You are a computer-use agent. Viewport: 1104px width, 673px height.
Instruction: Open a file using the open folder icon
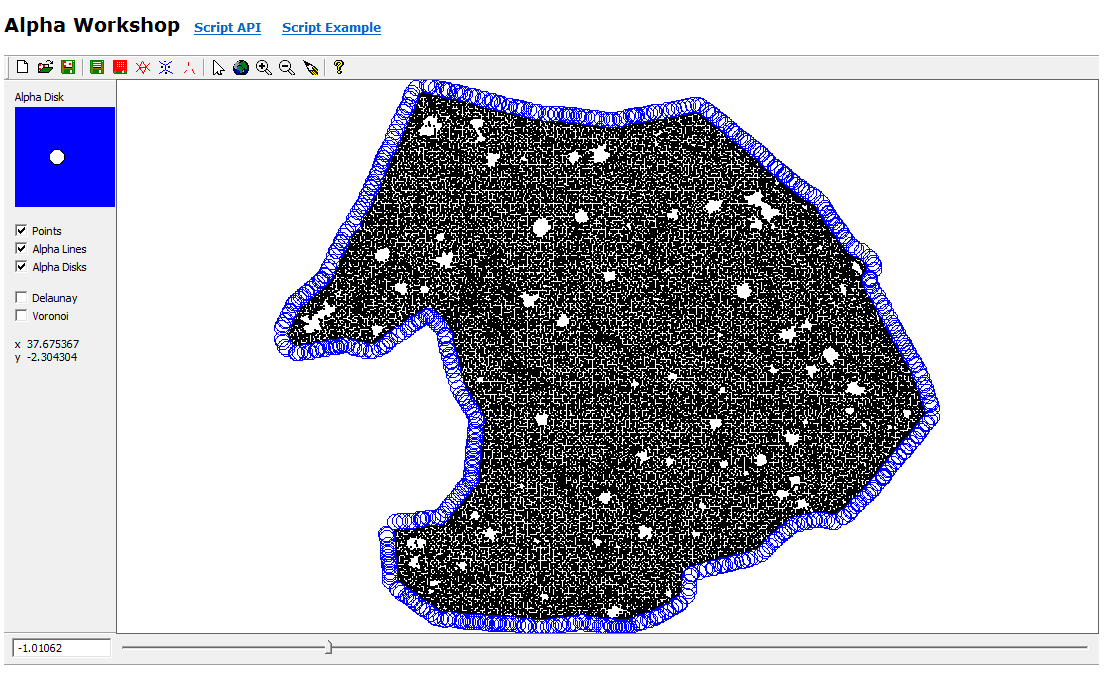[45, 67]
